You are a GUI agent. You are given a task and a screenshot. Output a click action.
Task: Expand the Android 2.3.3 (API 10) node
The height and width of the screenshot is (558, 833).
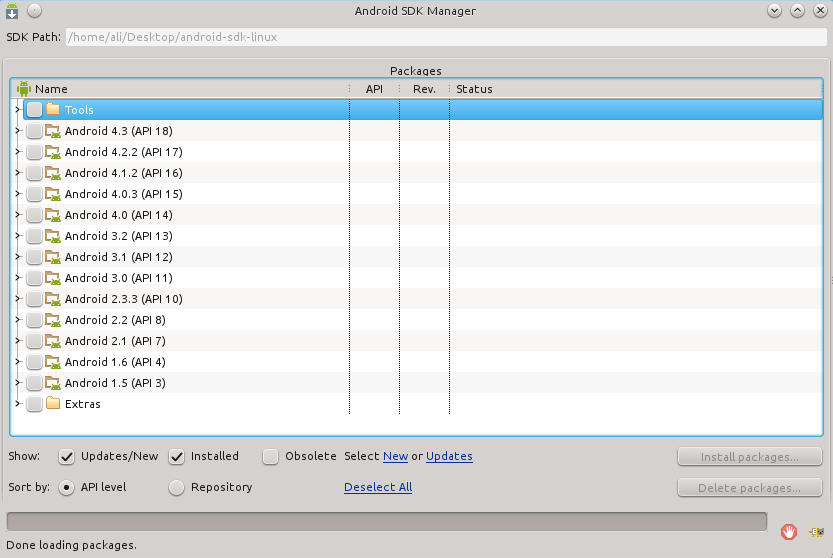pos(18,299)
